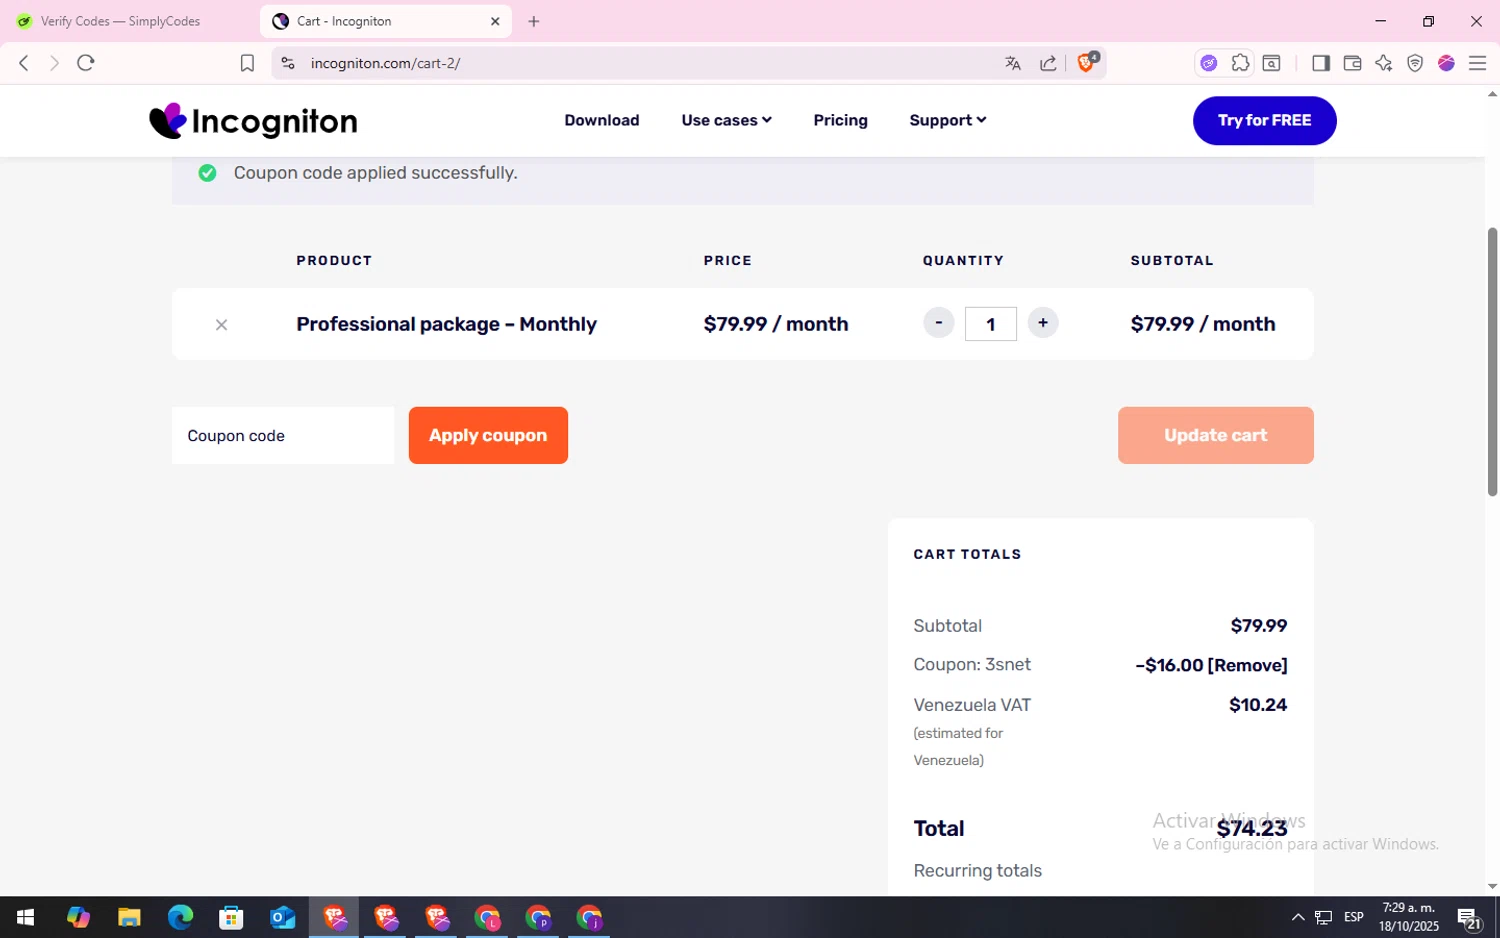This screenshot has height=938, width=1500.
Task: Open the Professional package – Monthly product link
Action: (446, 324)
